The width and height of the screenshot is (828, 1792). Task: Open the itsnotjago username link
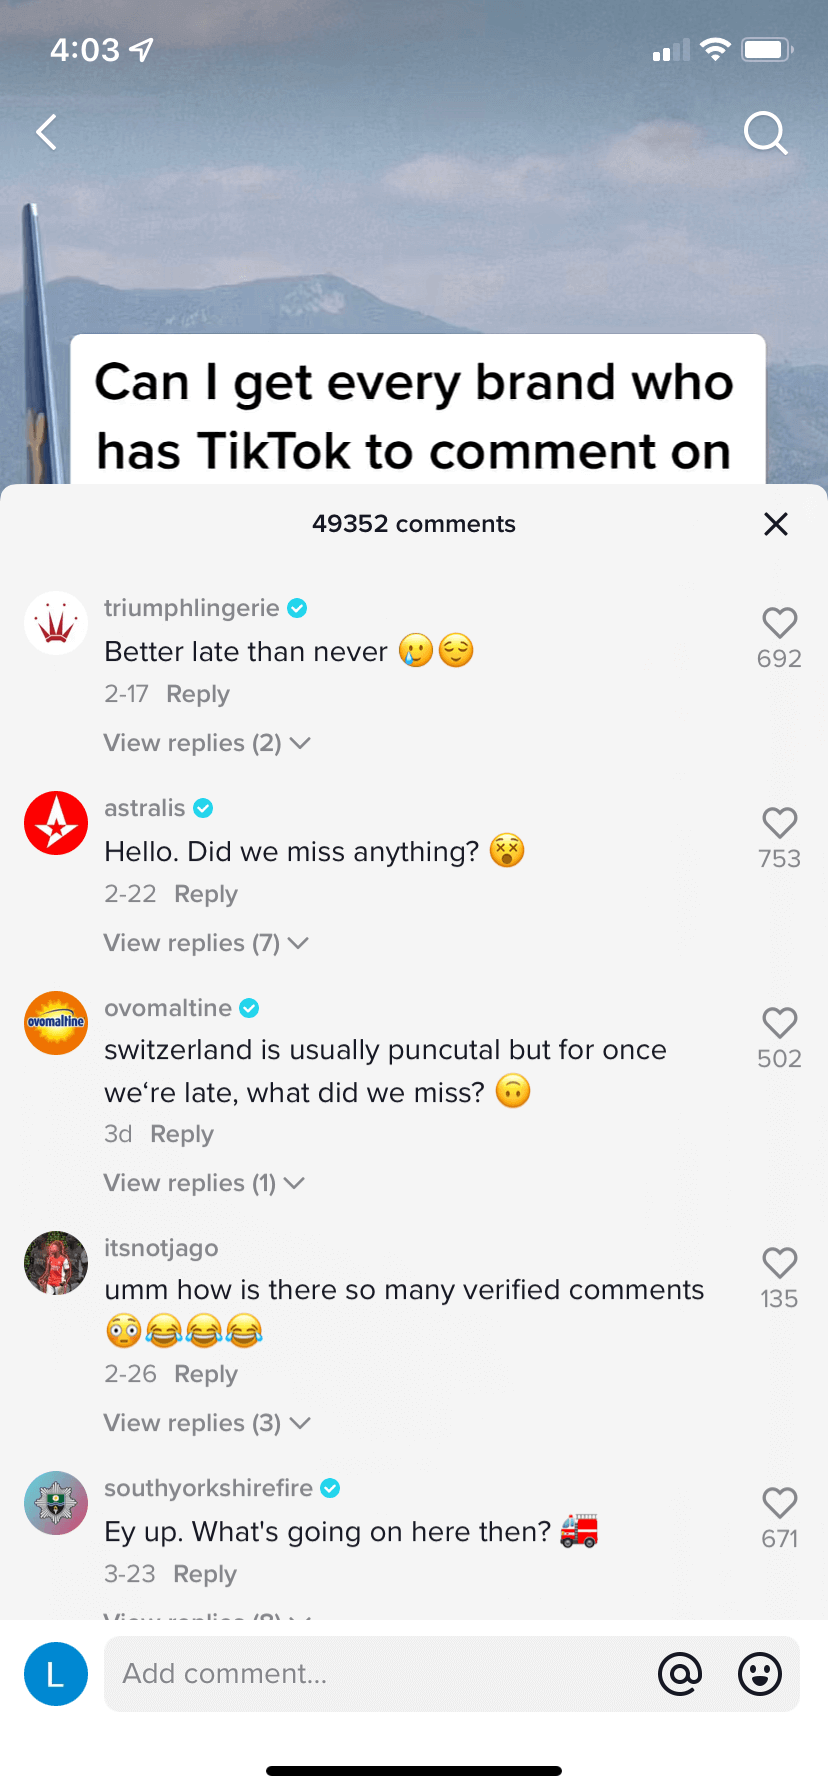pyautogui.click(x=161, y=1248)
